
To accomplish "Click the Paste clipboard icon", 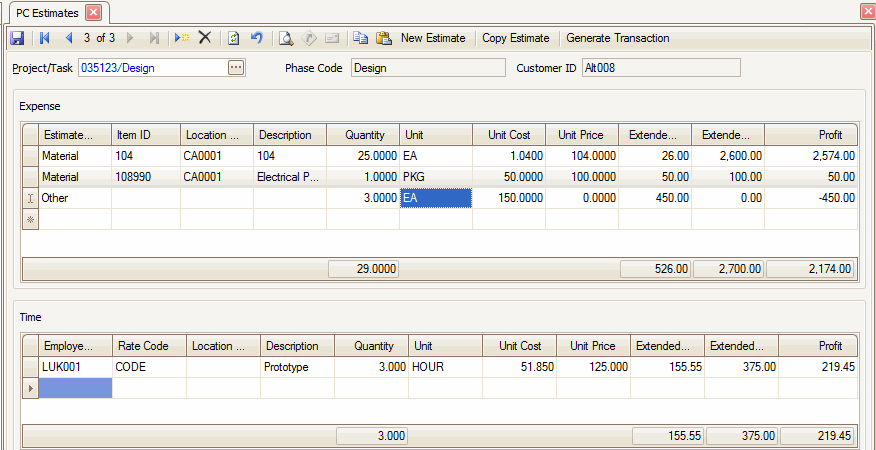I will 383,38.
